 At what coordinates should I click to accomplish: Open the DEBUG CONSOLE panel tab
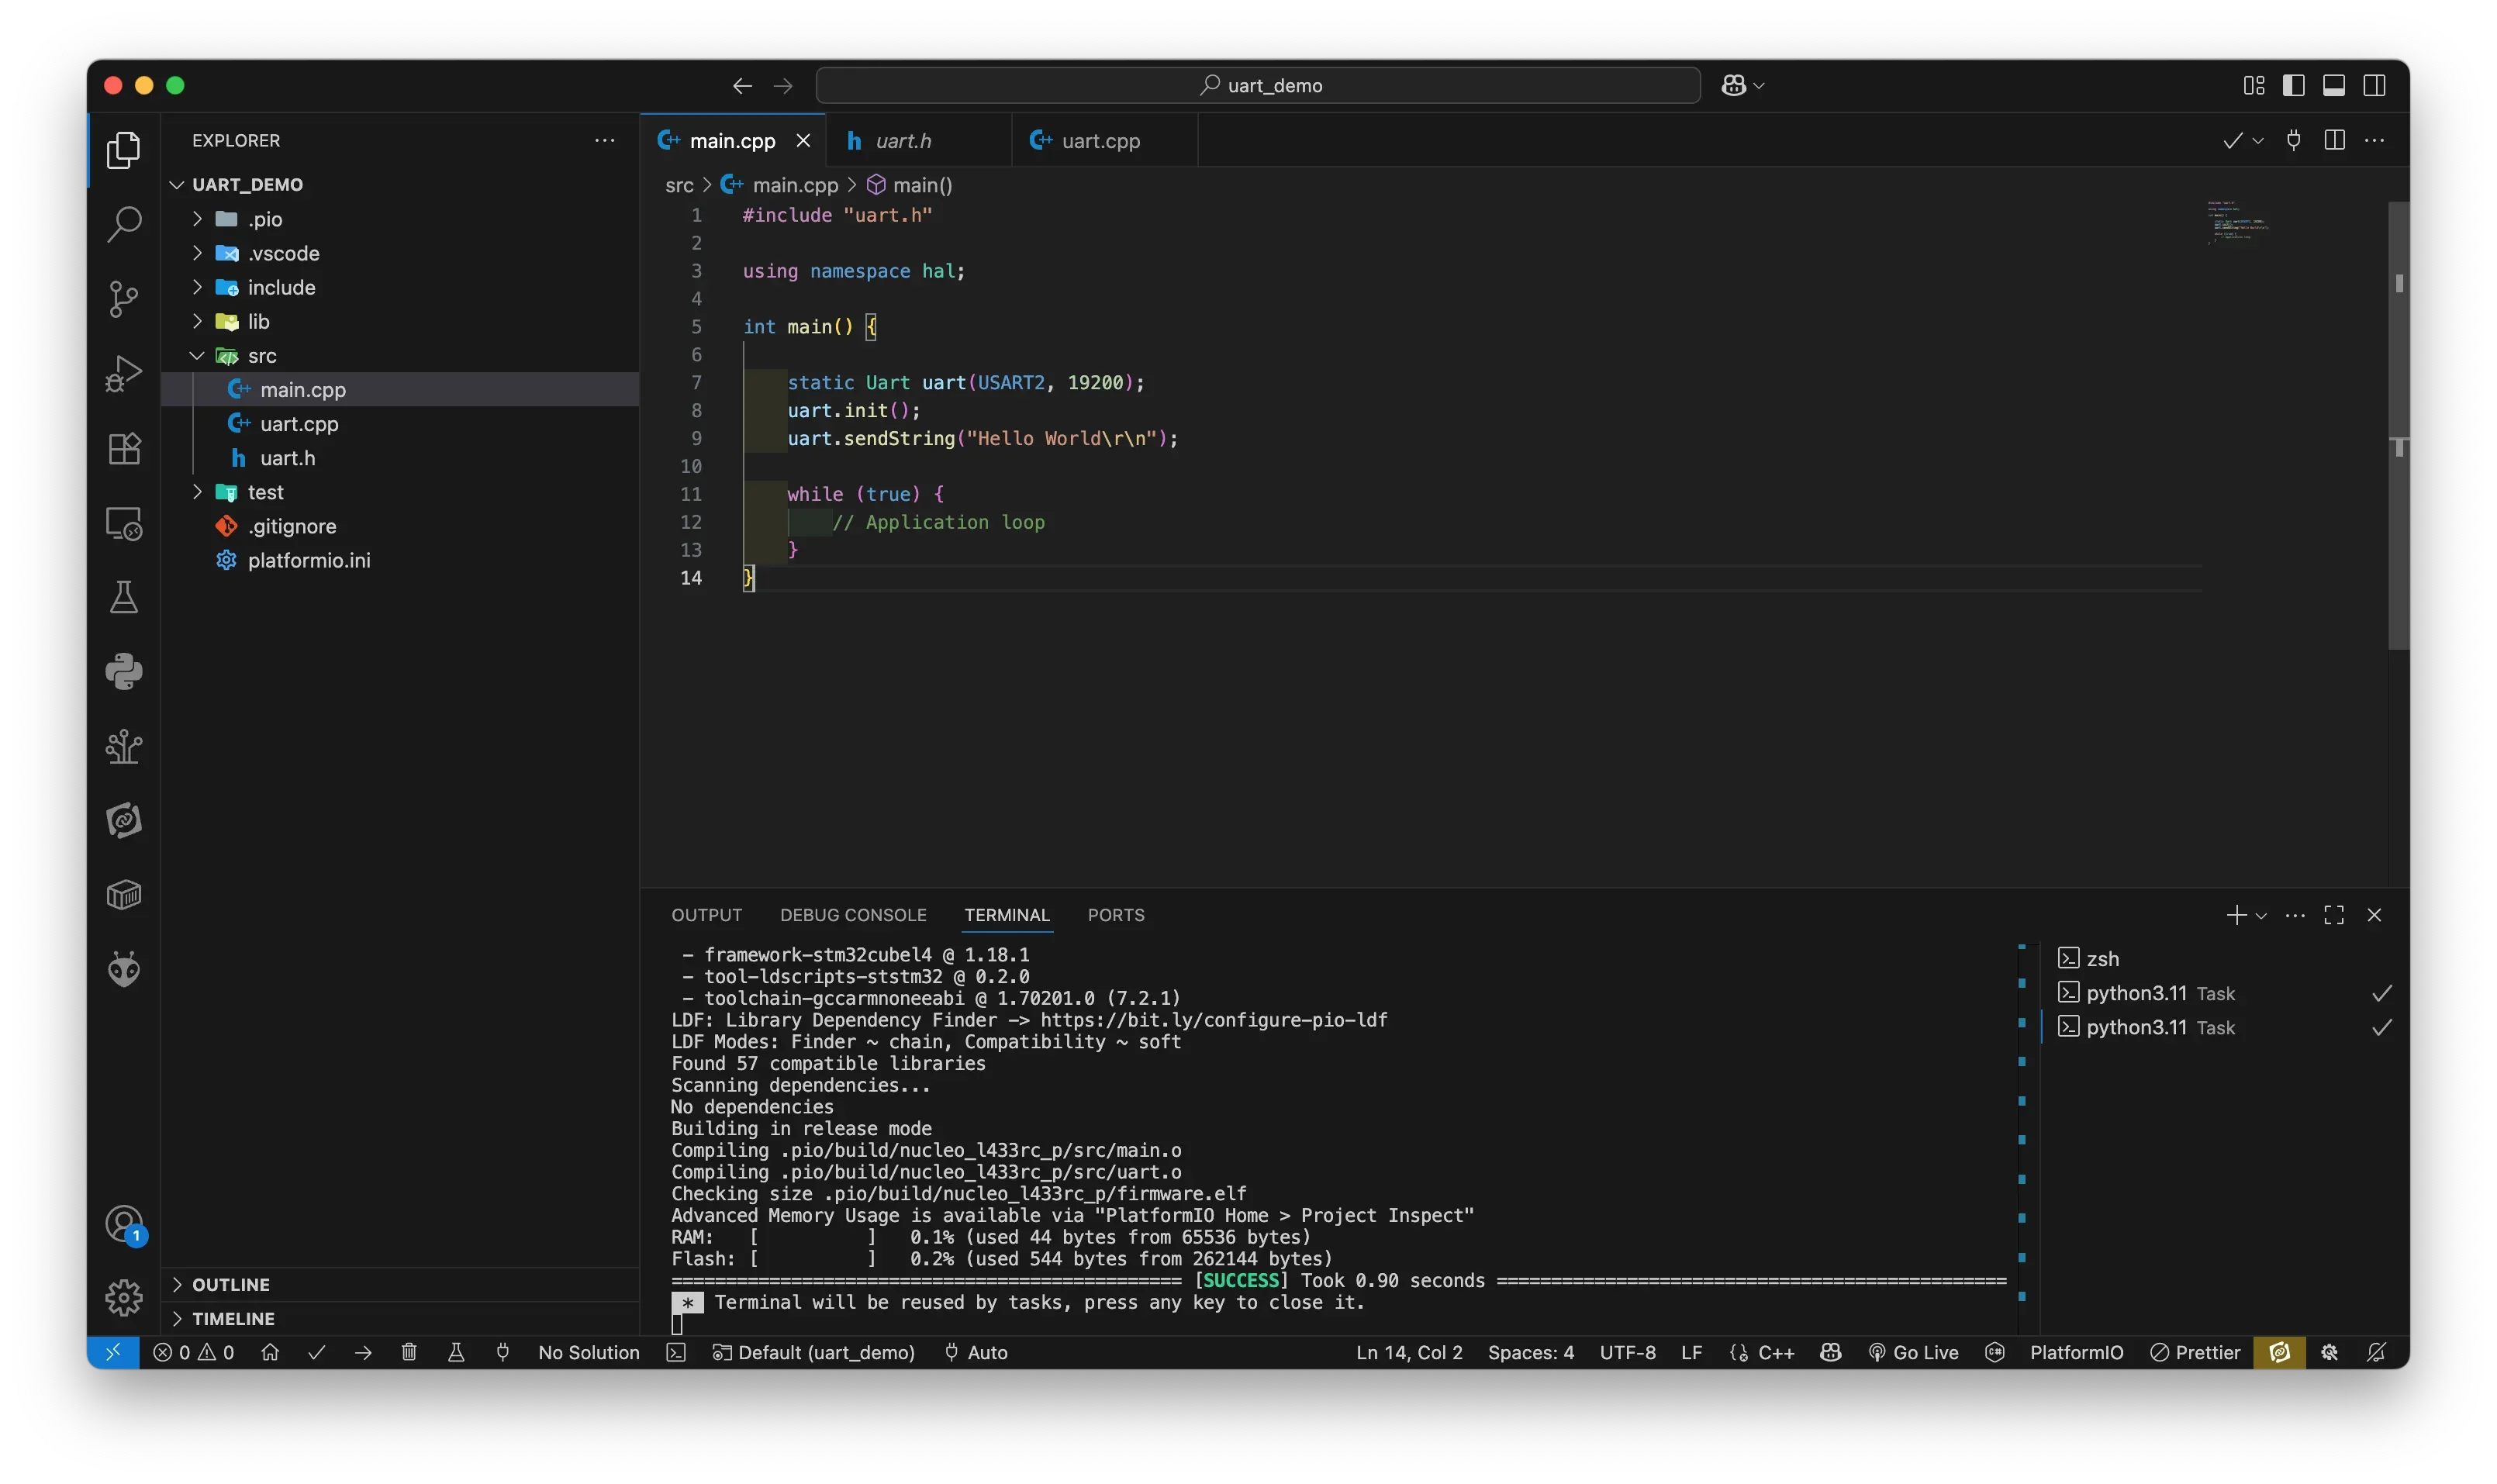pyautogui.click(x=852, y=915)
